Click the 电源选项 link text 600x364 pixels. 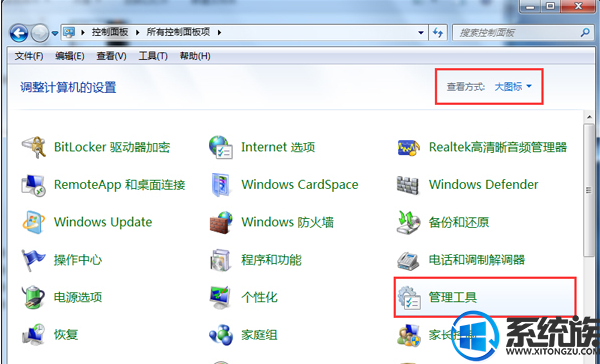pyautogui.click(x=78, y=297)
